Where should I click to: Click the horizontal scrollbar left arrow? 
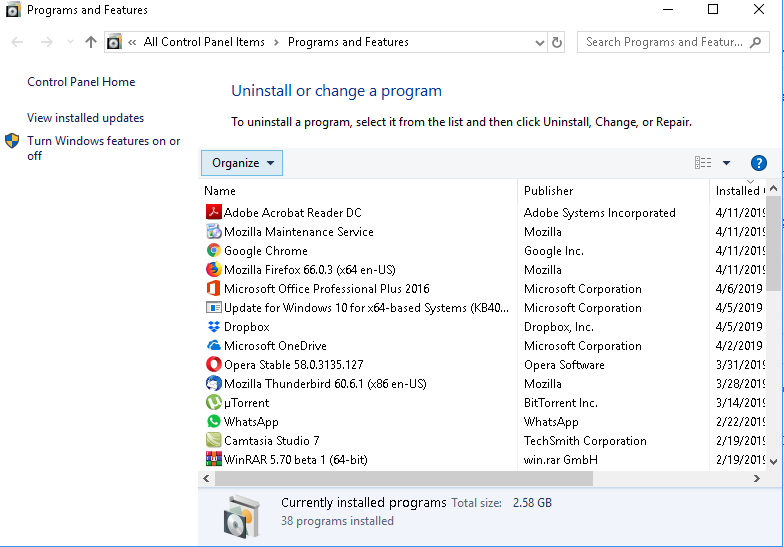pyautogui.click(x=206, y=478)
